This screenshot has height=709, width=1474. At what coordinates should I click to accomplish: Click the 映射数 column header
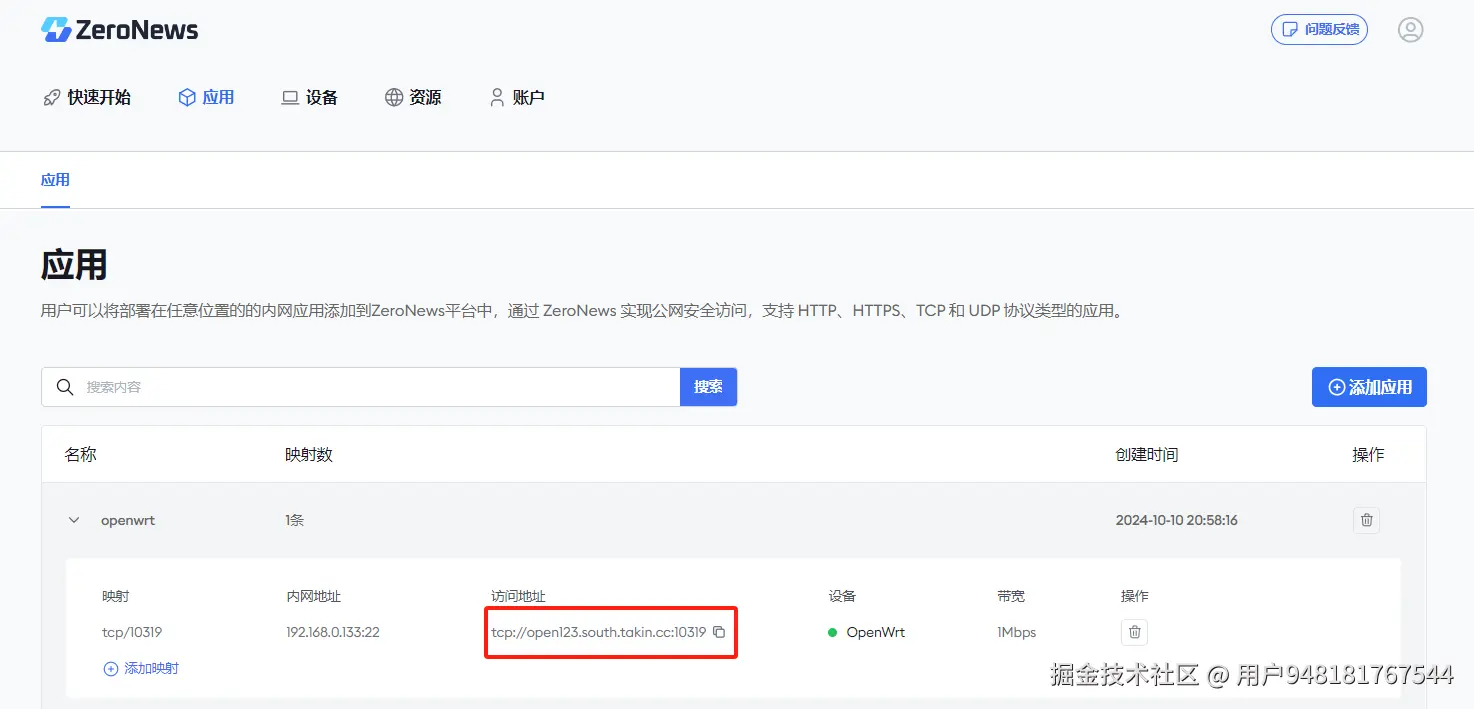309,454
